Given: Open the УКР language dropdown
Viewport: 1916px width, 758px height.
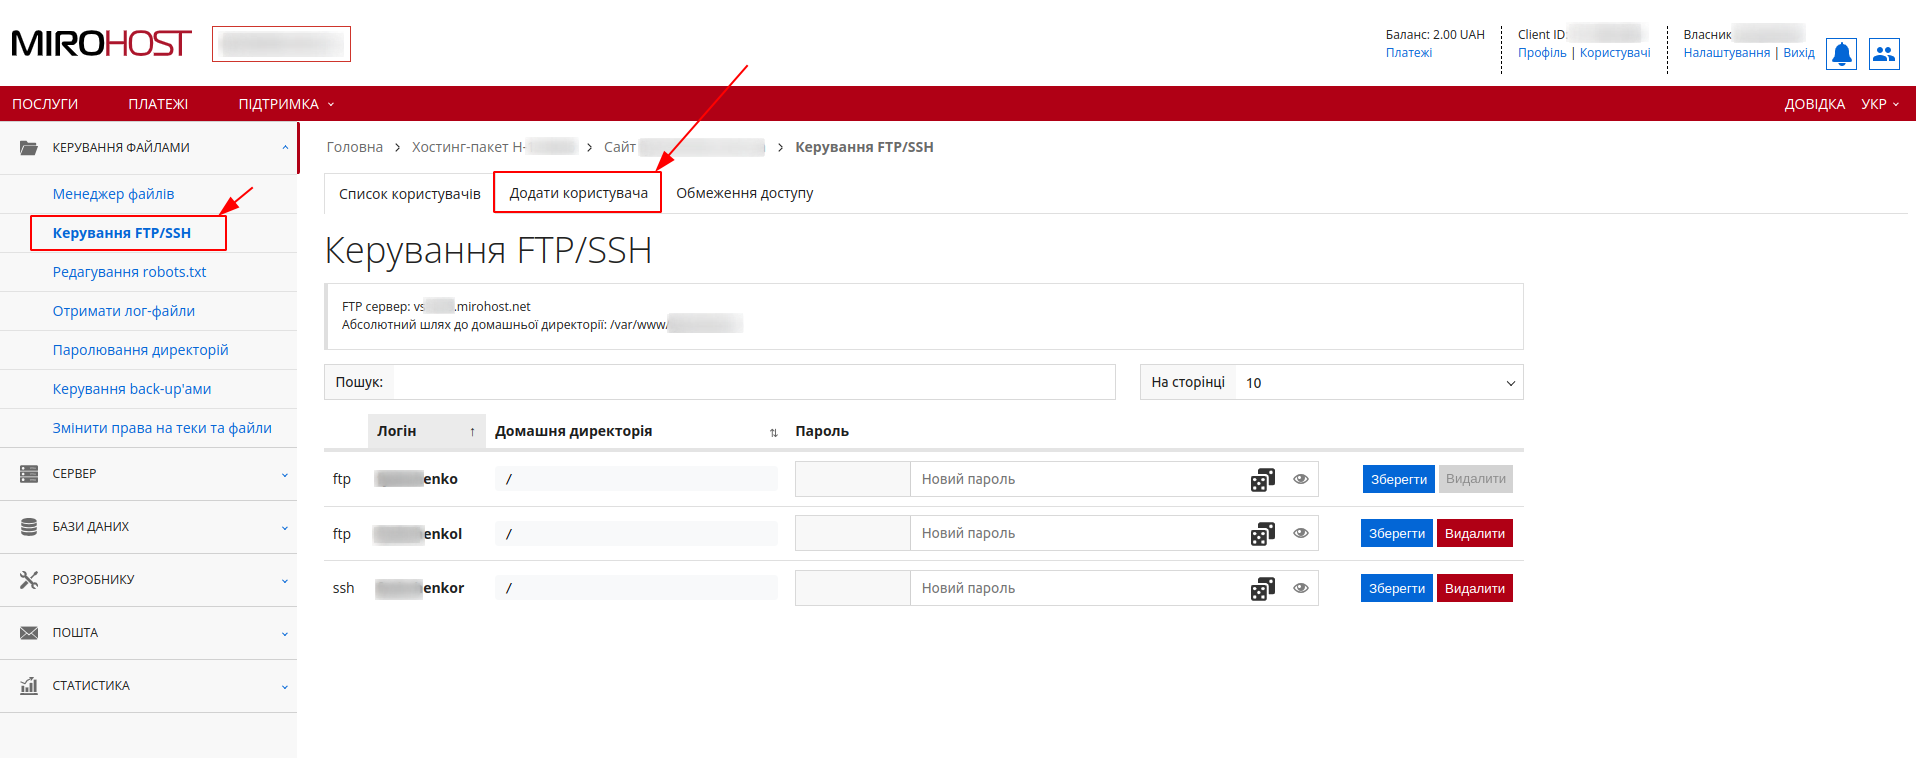Looking at the screenshot, I should pos(1880,104).
